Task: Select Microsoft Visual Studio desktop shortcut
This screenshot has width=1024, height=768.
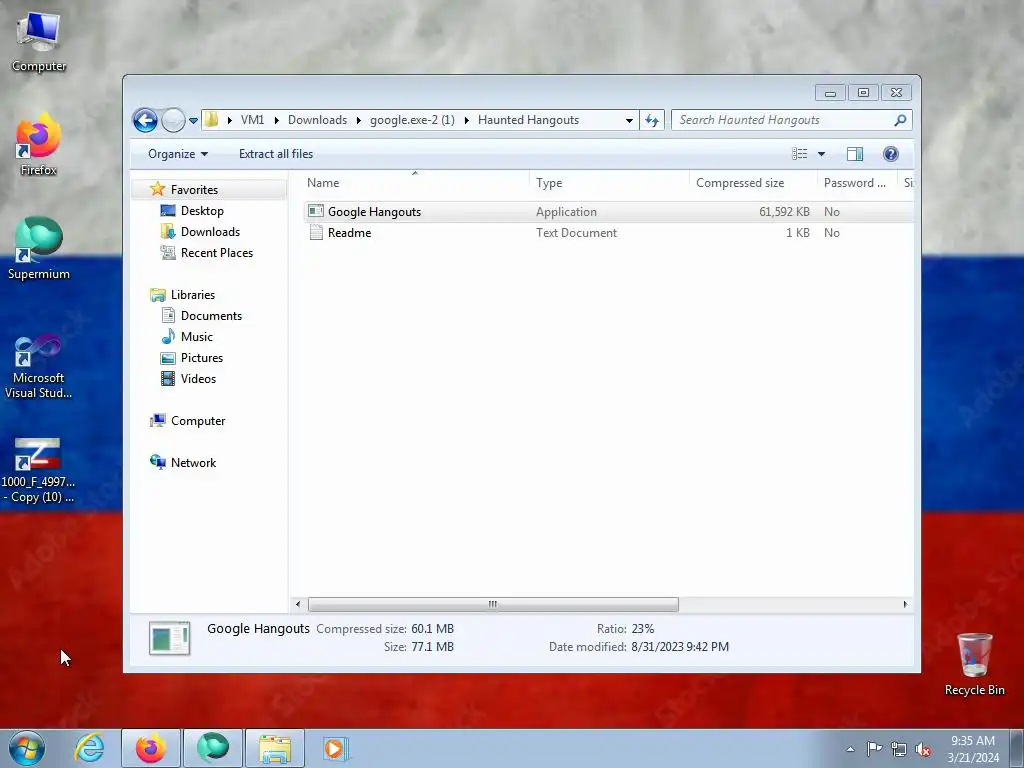Action: (x=39, y=366)
